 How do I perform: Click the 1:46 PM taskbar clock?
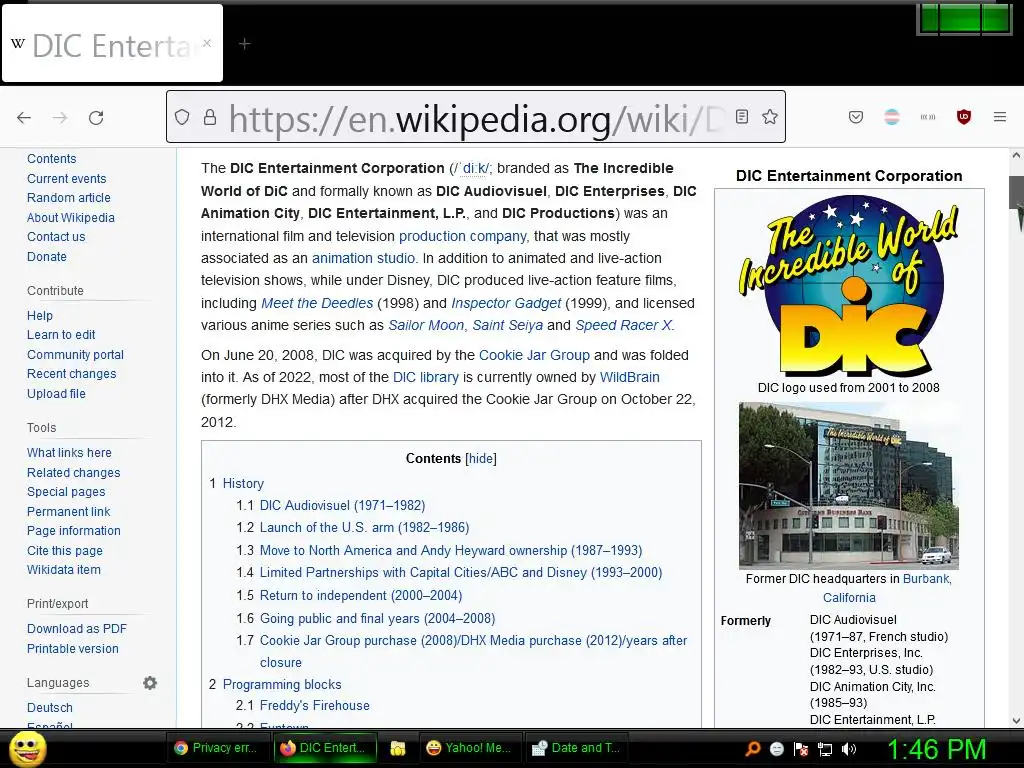936,750
